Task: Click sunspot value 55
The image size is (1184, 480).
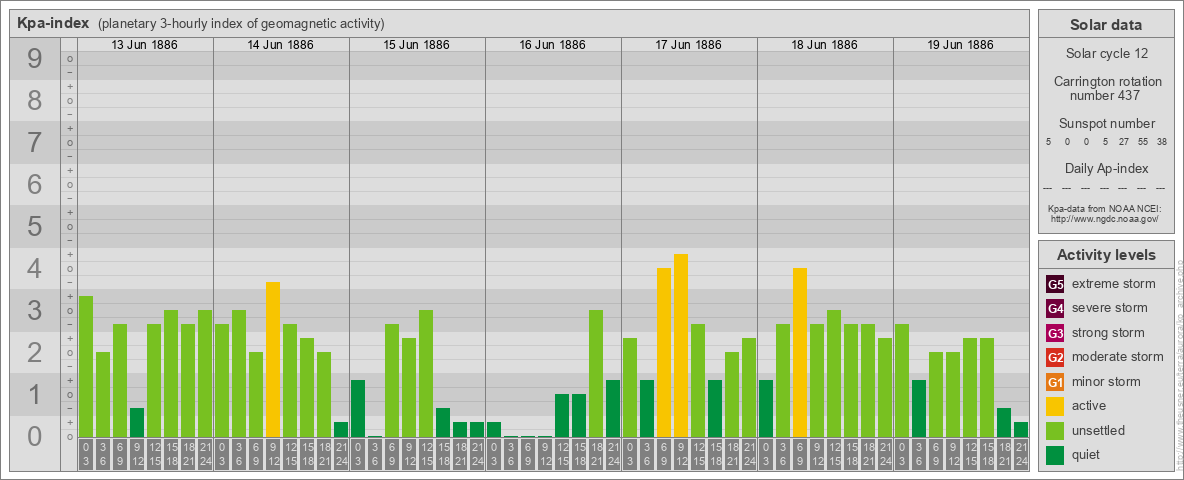Action: (1142, 141)
